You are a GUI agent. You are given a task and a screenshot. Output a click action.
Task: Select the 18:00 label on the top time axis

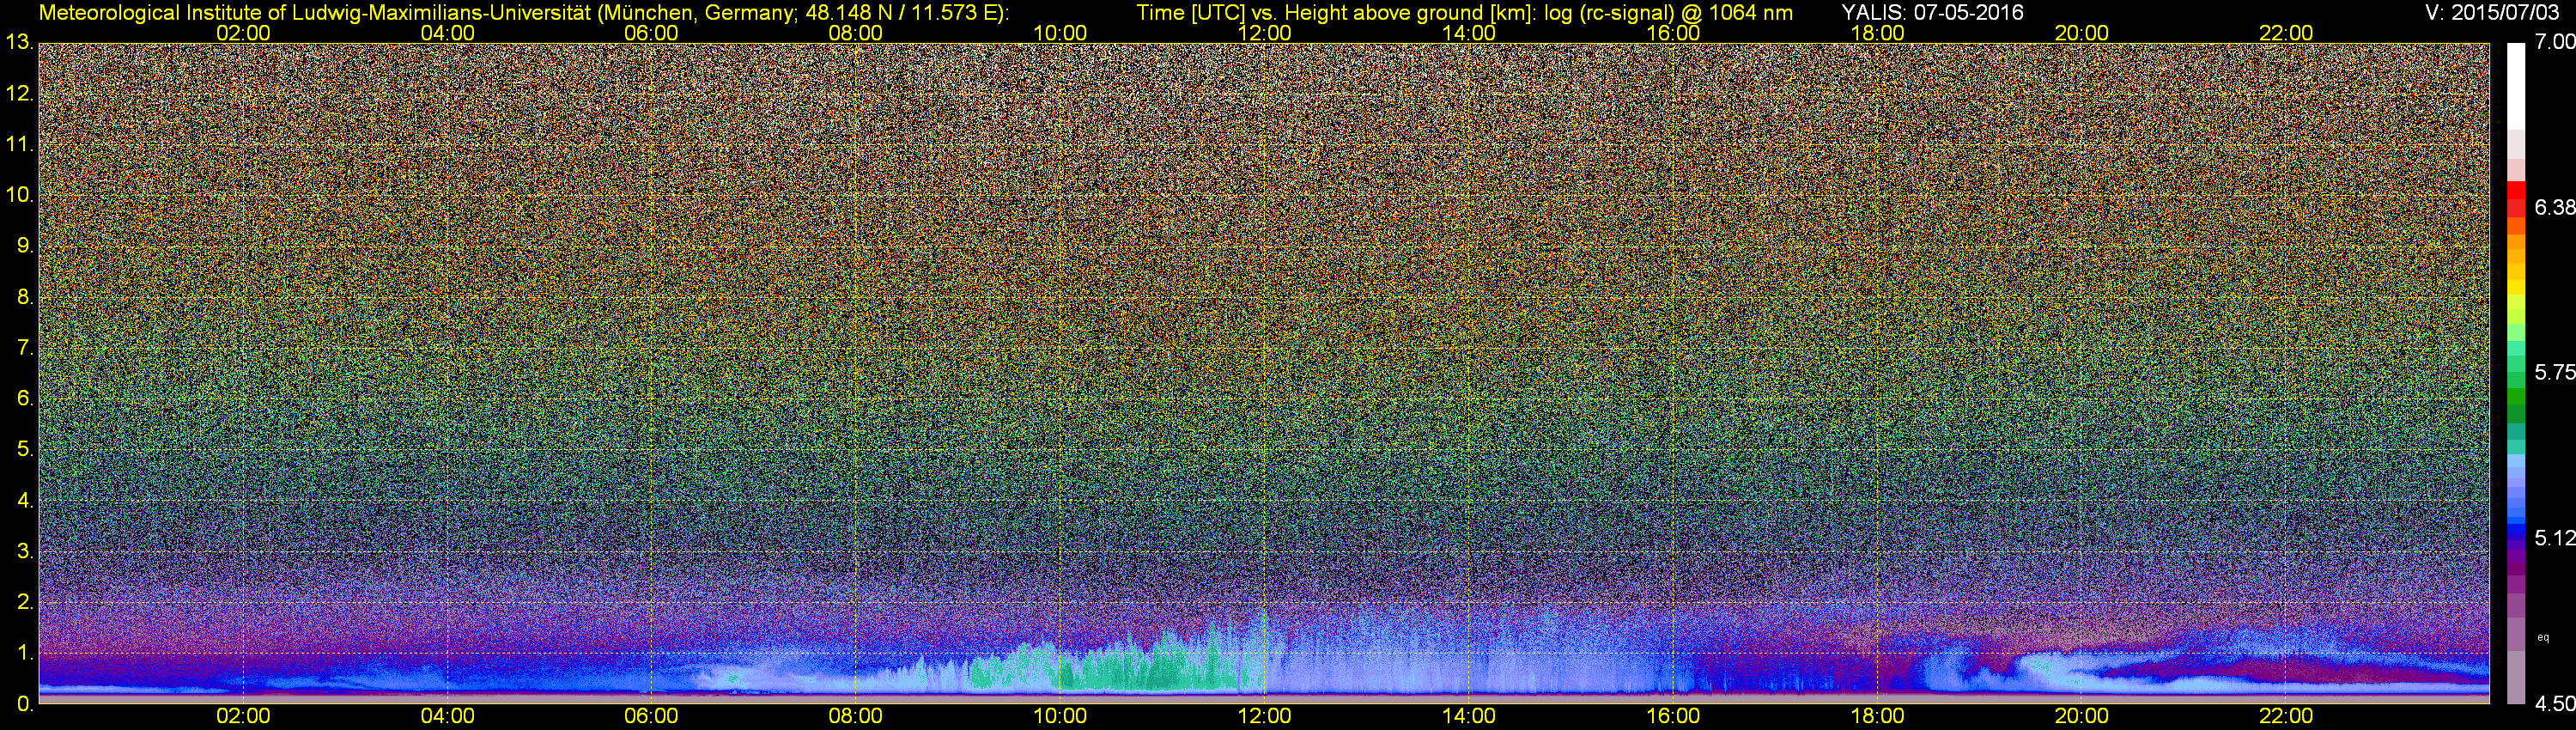1877,32
